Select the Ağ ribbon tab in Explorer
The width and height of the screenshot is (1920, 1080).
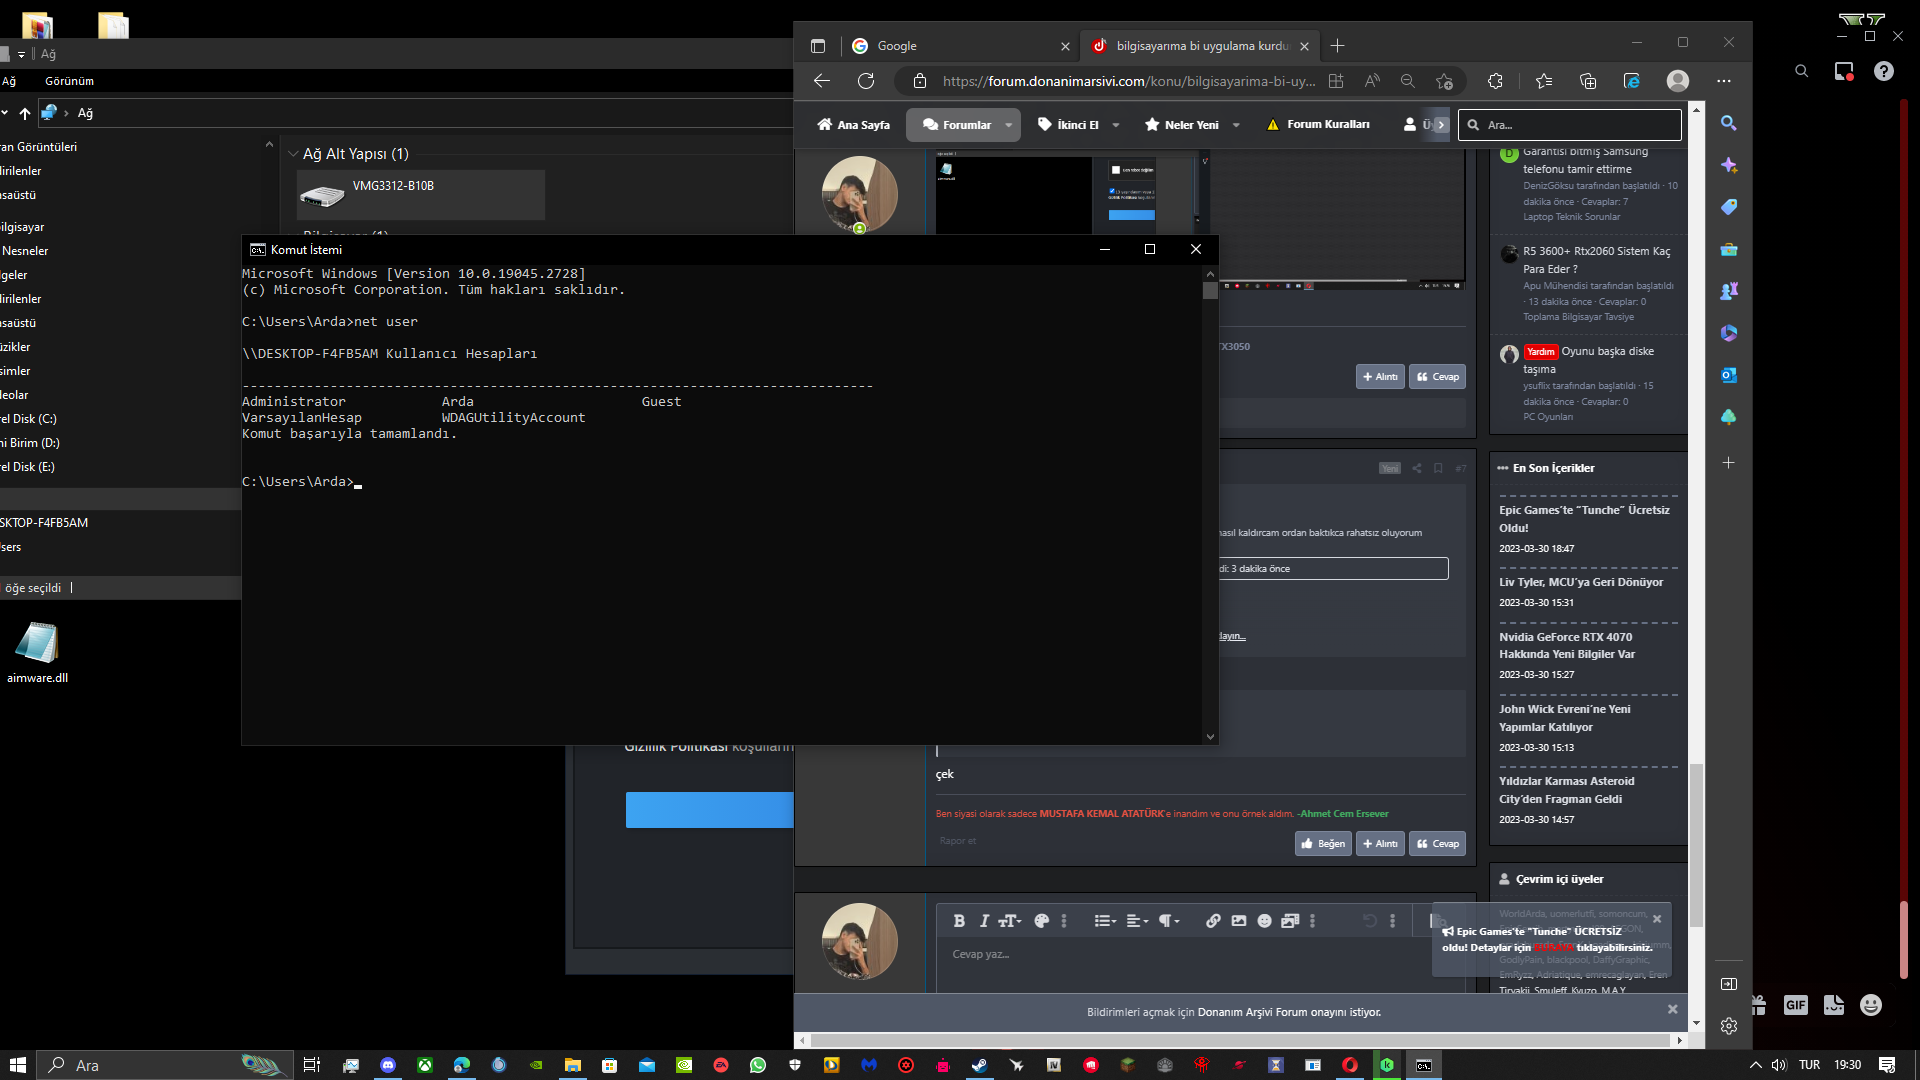click(x=9, y=81)
